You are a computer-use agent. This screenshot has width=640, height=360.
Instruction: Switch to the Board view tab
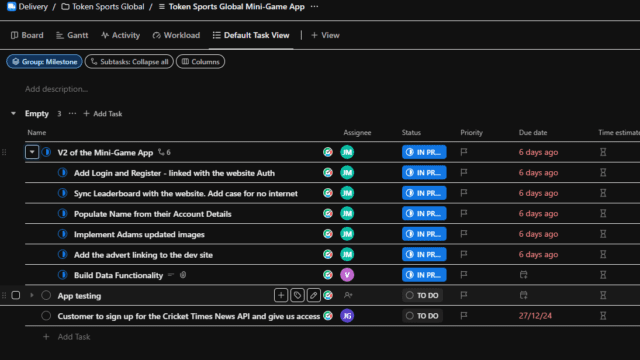tap(27, 36)
